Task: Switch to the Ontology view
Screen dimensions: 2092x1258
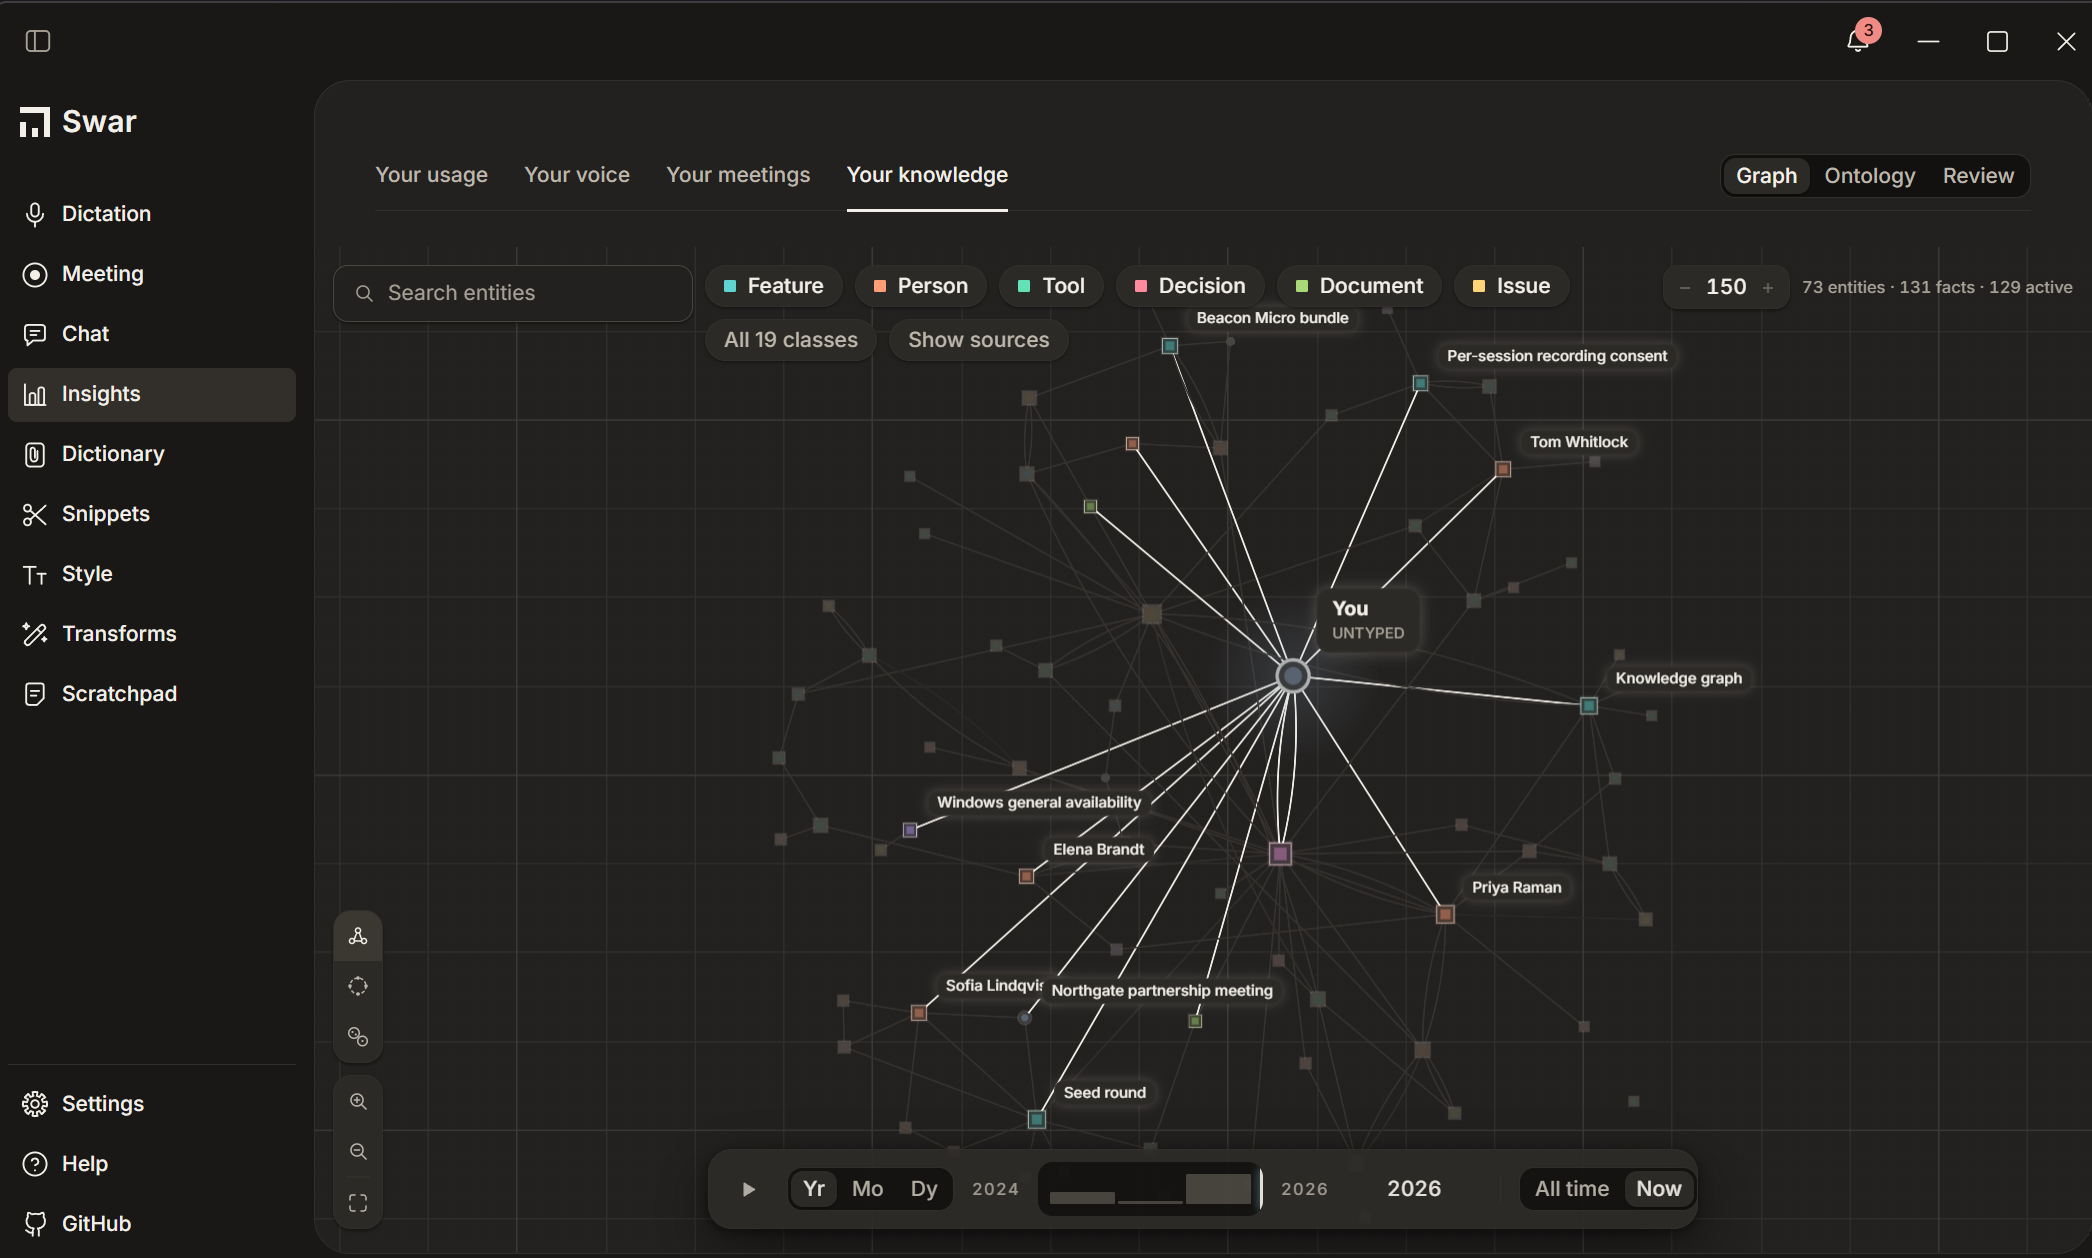Action: [x=1870, y=176]
